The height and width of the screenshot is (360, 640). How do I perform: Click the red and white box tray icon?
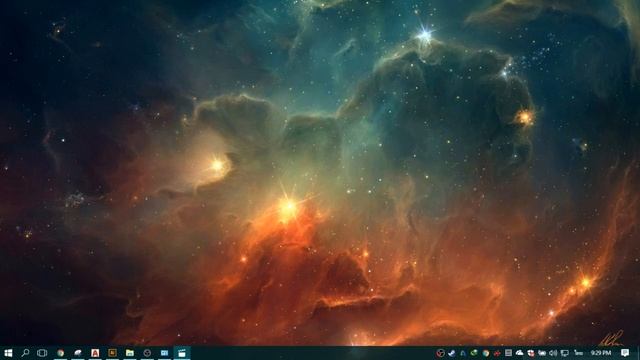coord(531,353)
